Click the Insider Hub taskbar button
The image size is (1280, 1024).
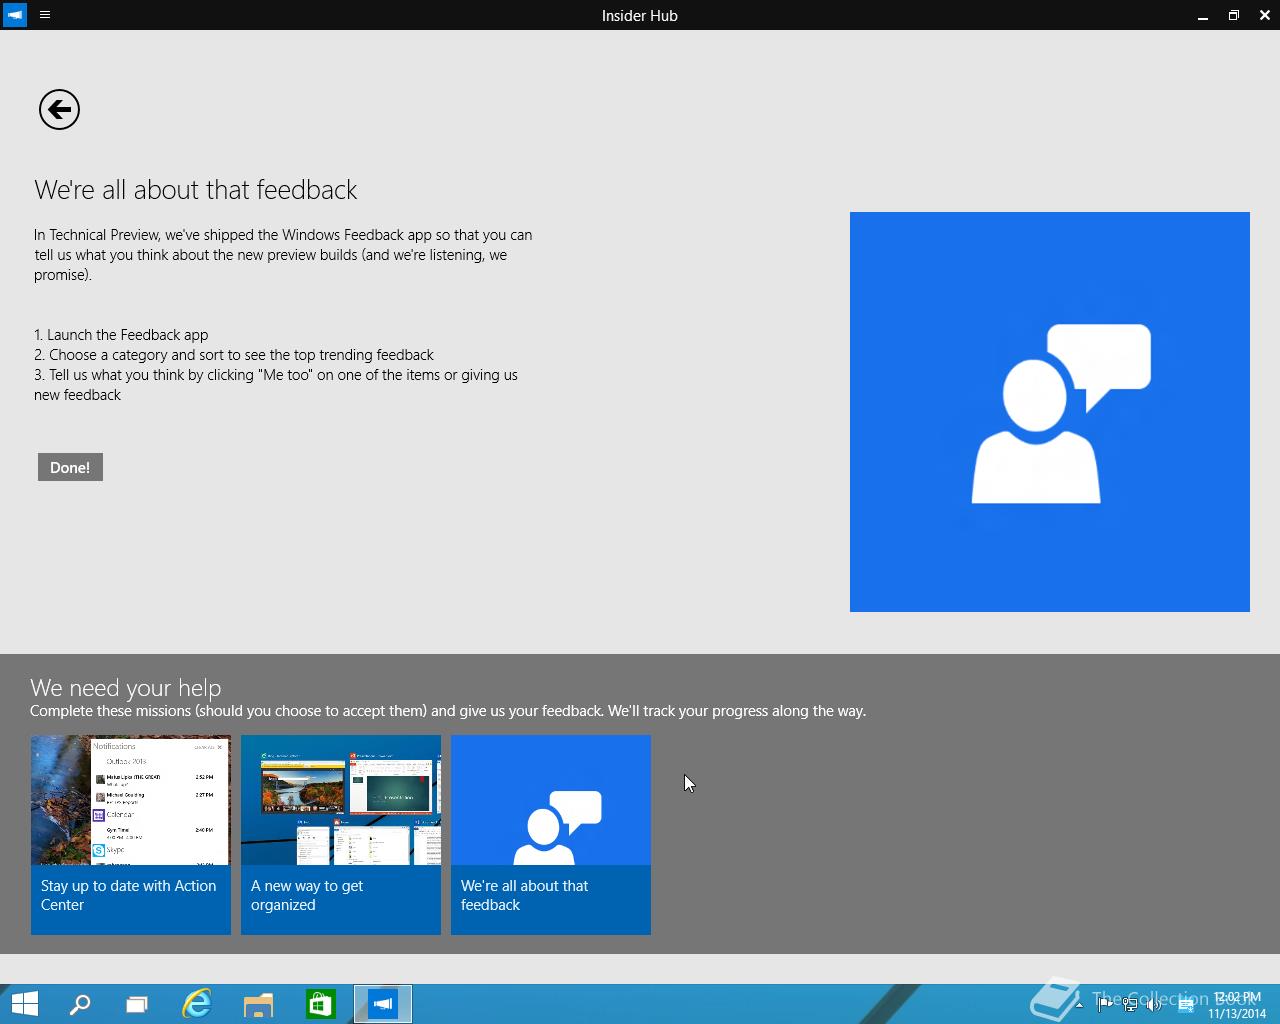(383, 1004)
